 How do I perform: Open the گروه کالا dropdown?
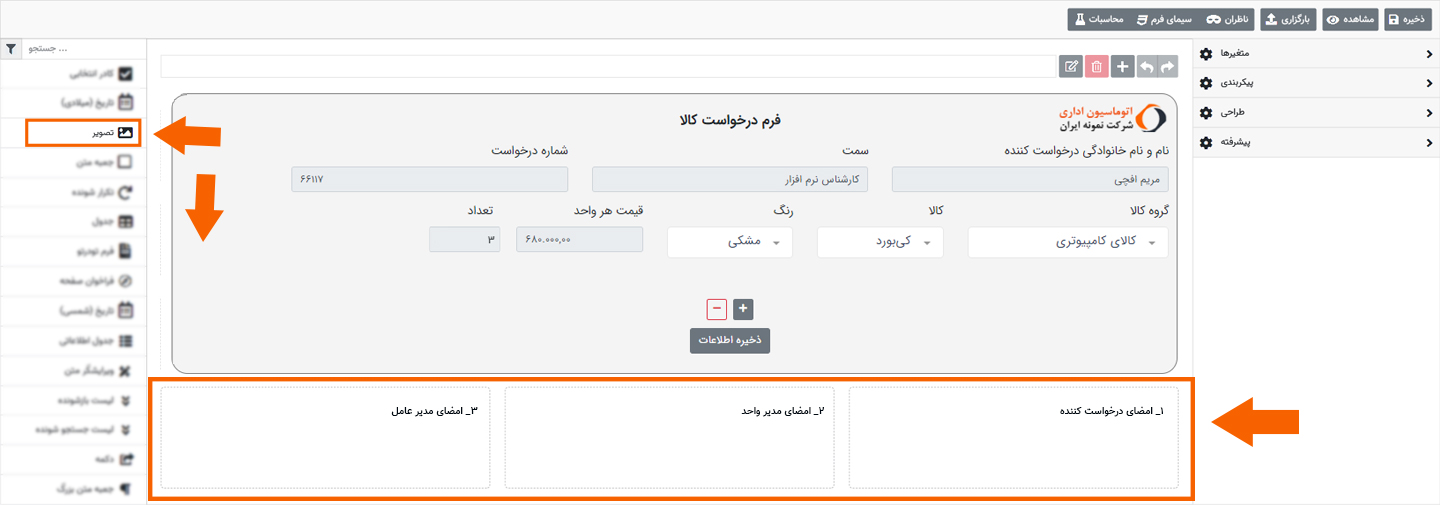pos(1067,242)
